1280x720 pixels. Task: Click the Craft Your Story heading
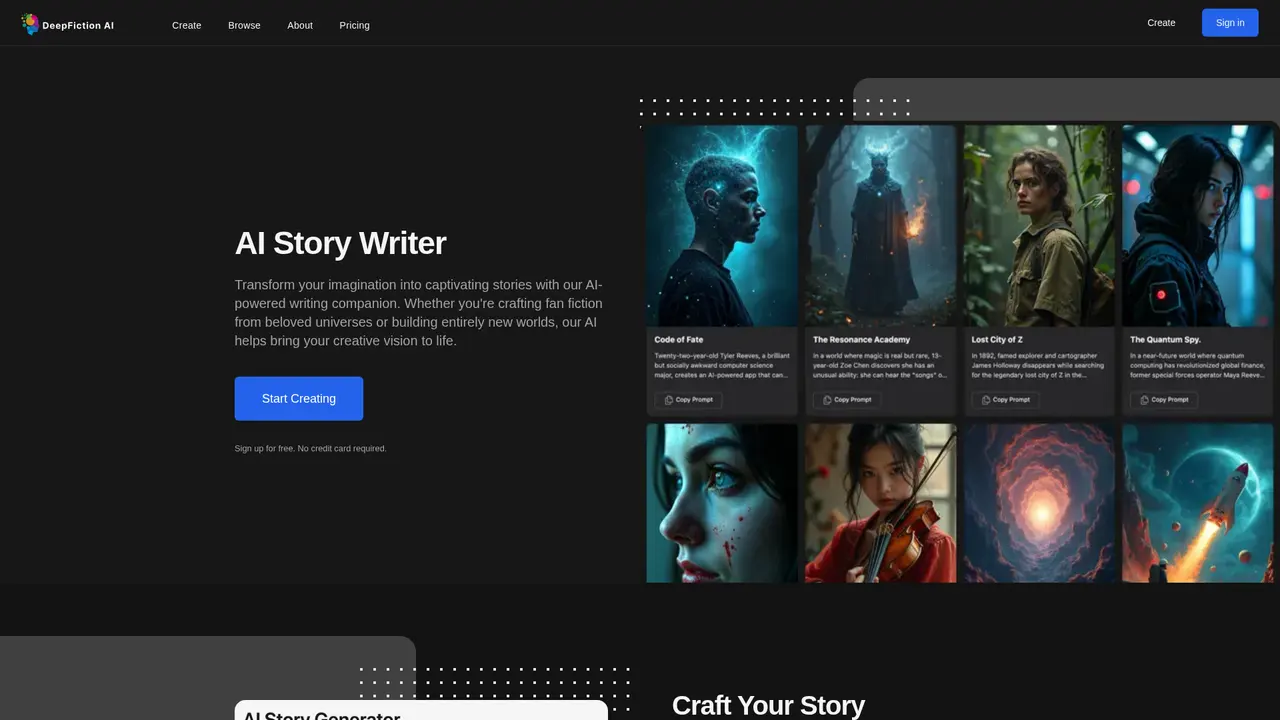[768, 705]
